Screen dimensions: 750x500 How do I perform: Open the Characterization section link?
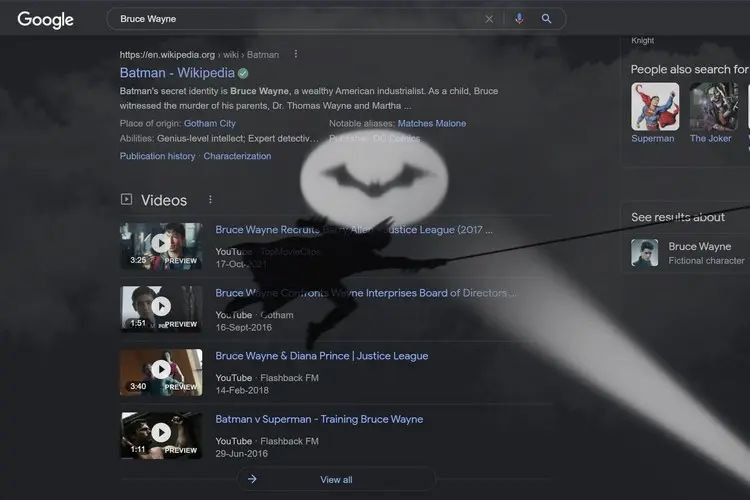point(237,157)
